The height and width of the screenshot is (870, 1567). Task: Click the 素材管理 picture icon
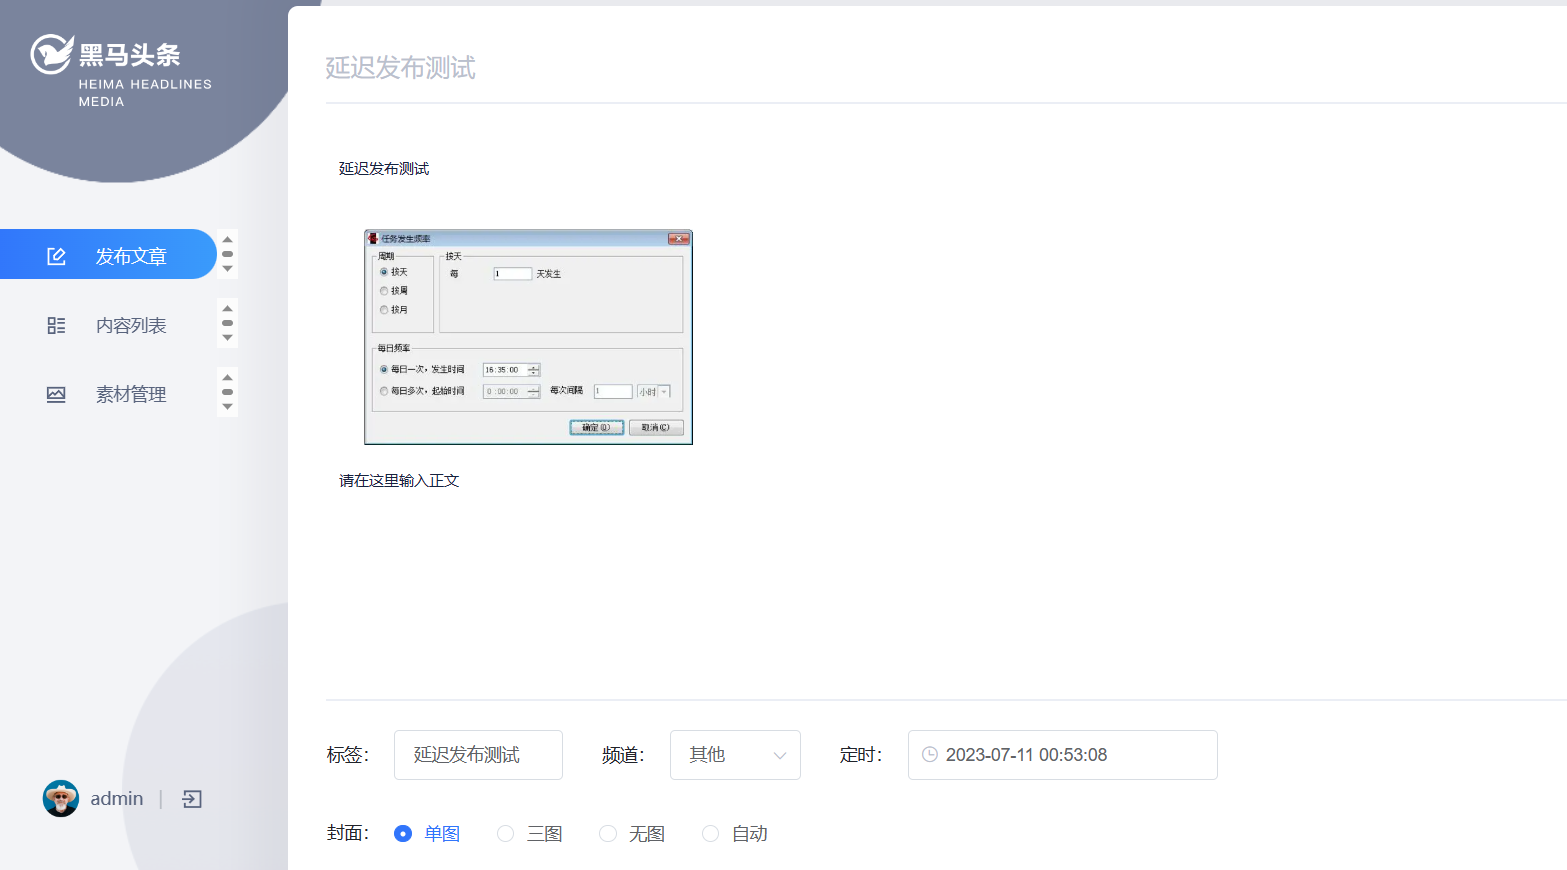point(56,394)
